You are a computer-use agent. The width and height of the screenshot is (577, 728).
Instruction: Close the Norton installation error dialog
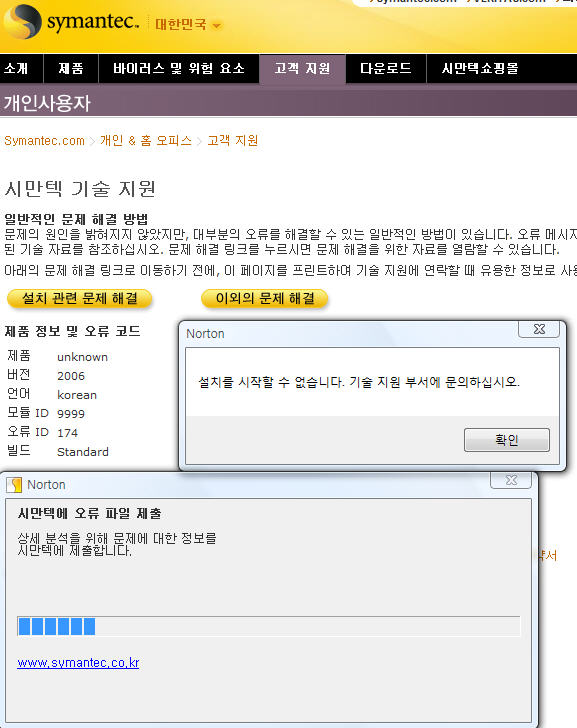coord(539,329)
